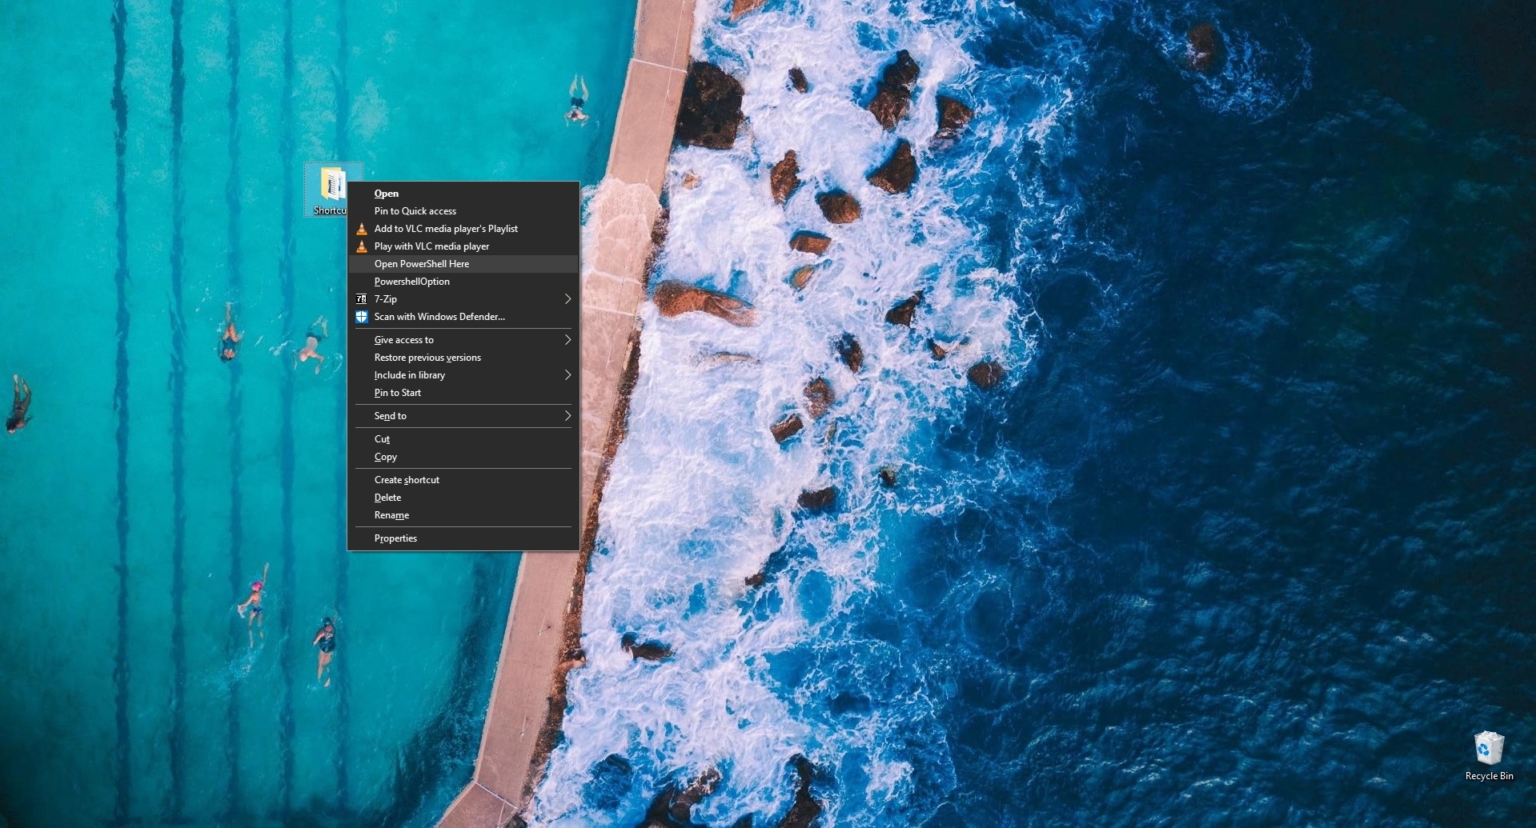Expand the Include in library submenu
1536x828 pixels.
[567, 375]
